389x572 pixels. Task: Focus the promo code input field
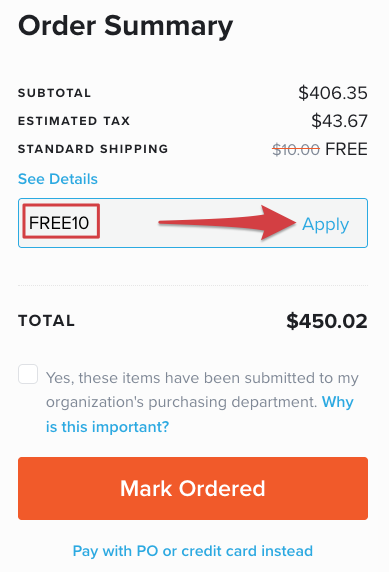point(193,223)
